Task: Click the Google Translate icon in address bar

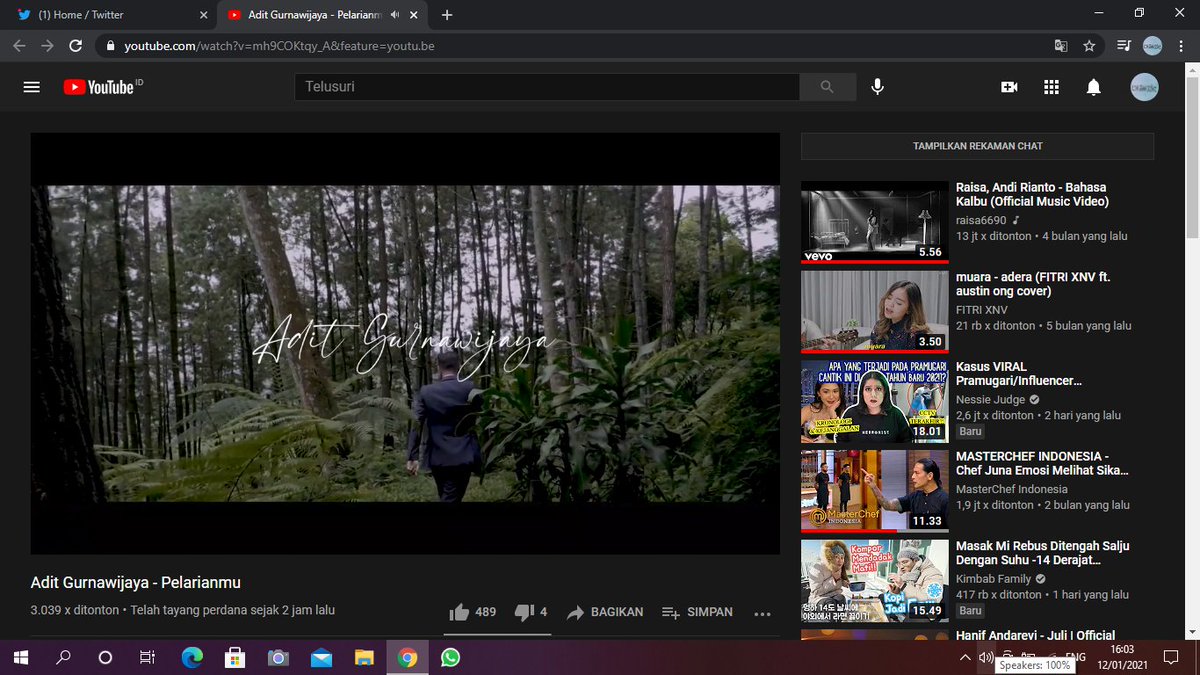Action: point(1061,46)
